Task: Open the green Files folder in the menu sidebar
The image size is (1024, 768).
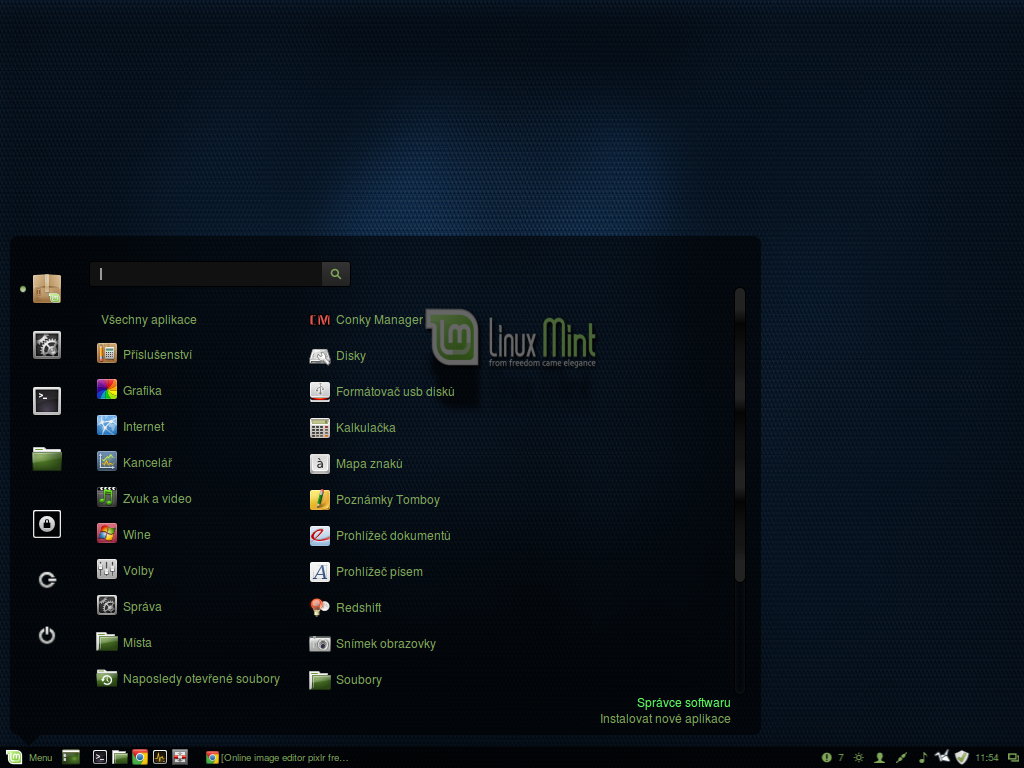Action: (x=47, y=458)
